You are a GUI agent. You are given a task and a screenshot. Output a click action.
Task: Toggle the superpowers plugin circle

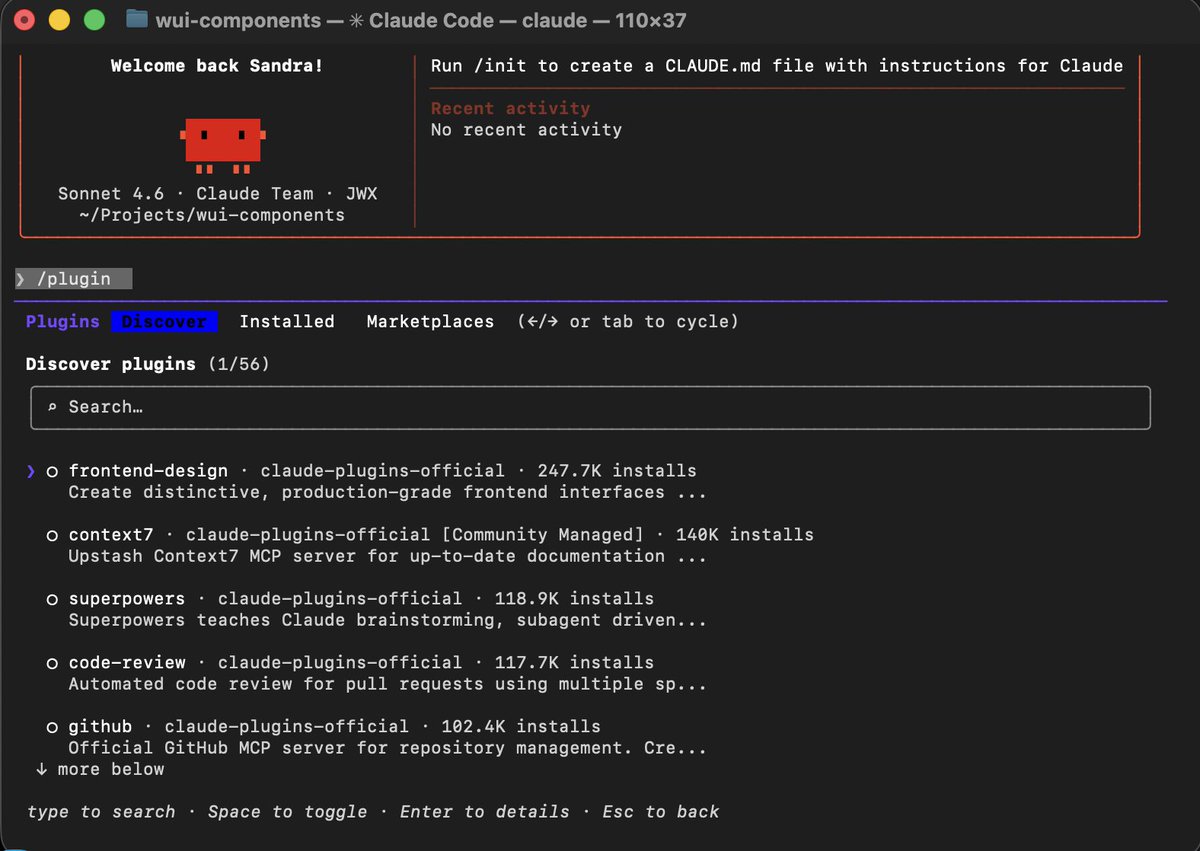click(52, 600)
